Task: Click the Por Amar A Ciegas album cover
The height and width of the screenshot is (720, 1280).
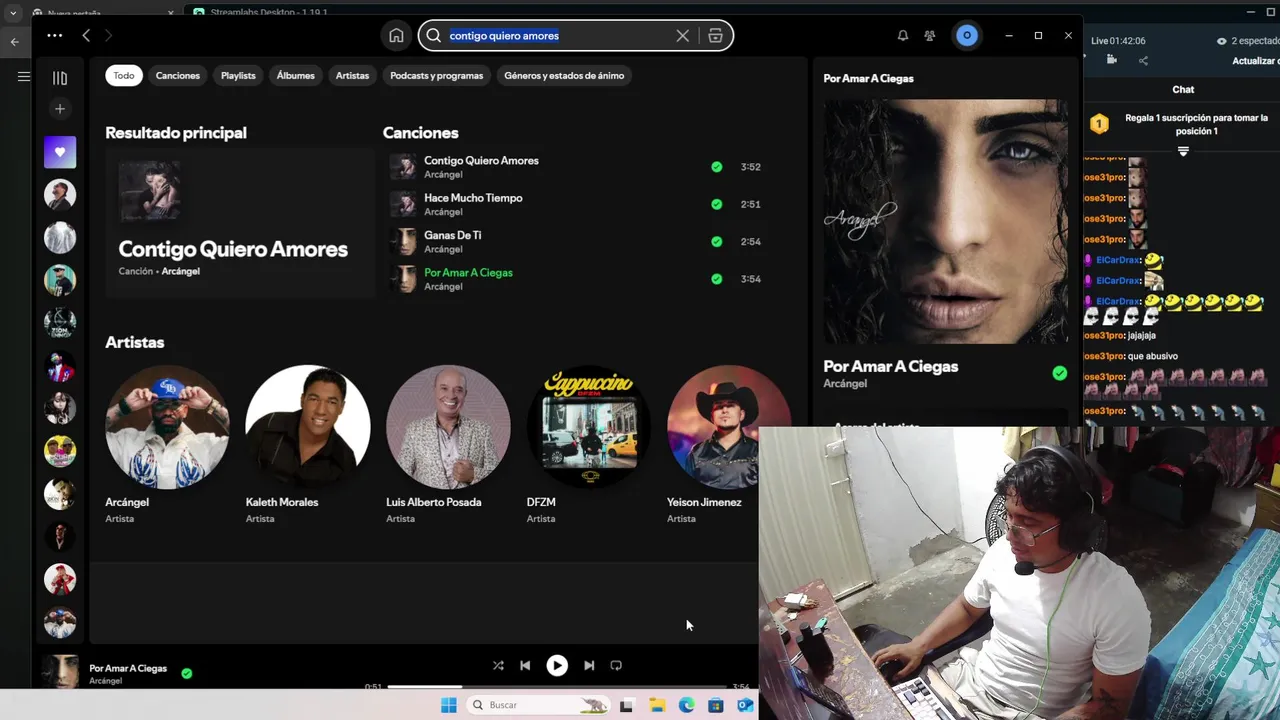Action: 946,221
